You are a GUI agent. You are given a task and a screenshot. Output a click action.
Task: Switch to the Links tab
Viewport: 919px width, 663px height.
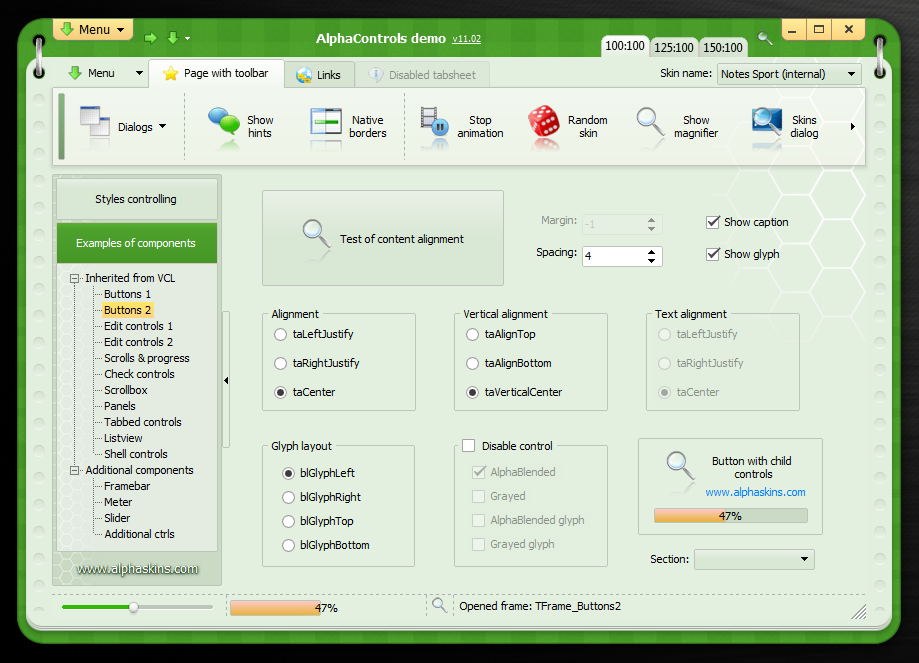[319, 75]
